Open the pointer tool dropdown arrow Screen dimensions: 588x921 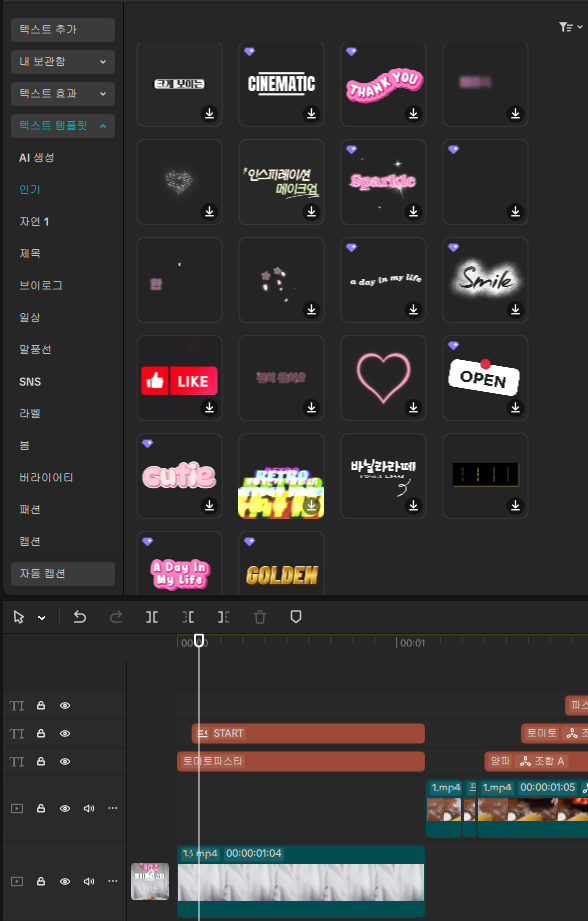(x=42, y=618)
